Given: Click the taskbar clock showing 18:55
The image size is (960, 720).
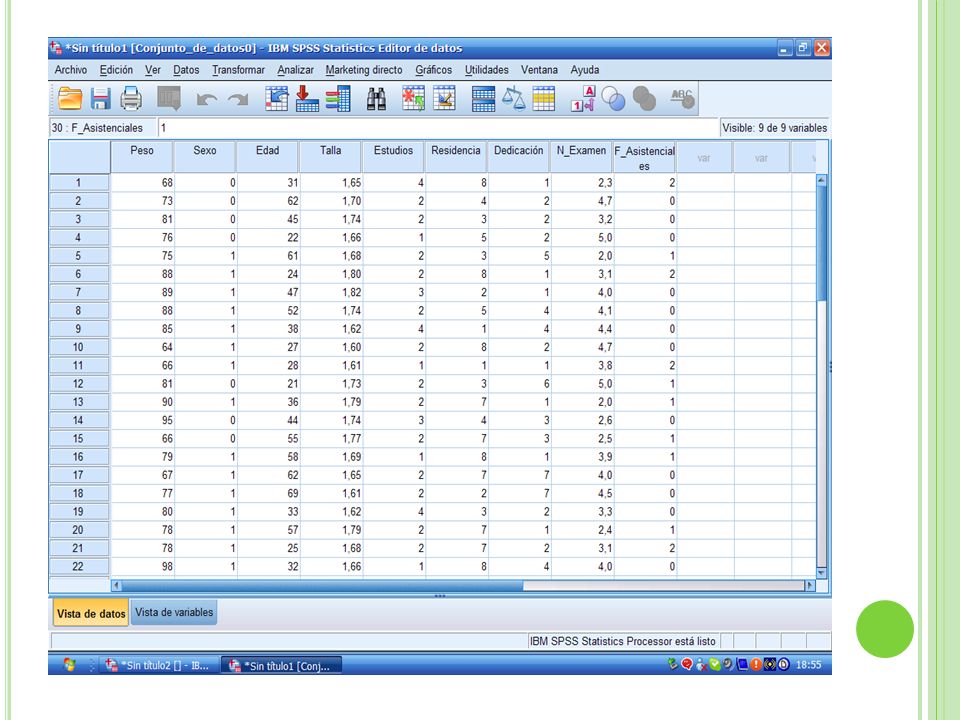Looking at the screenshot, I should 808,665.
